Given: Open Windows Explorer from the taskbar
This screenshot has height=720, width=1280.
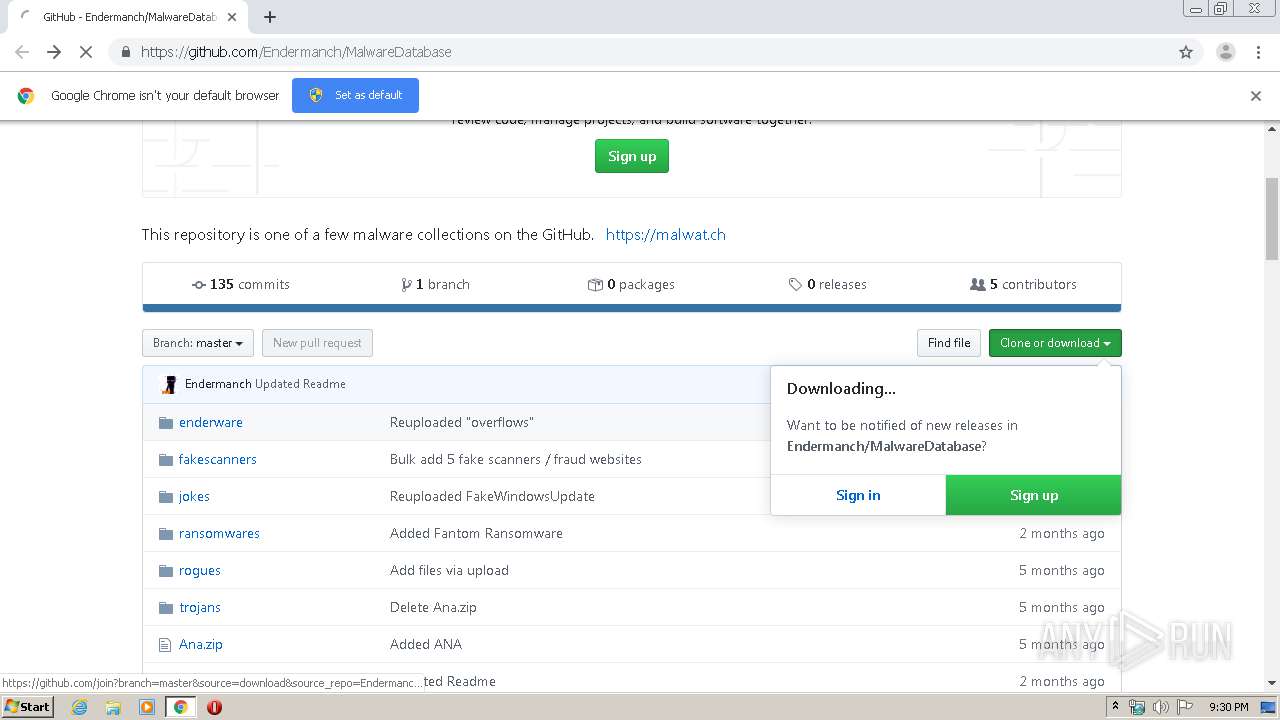Looking at the screenshot, I should [113, 707].
